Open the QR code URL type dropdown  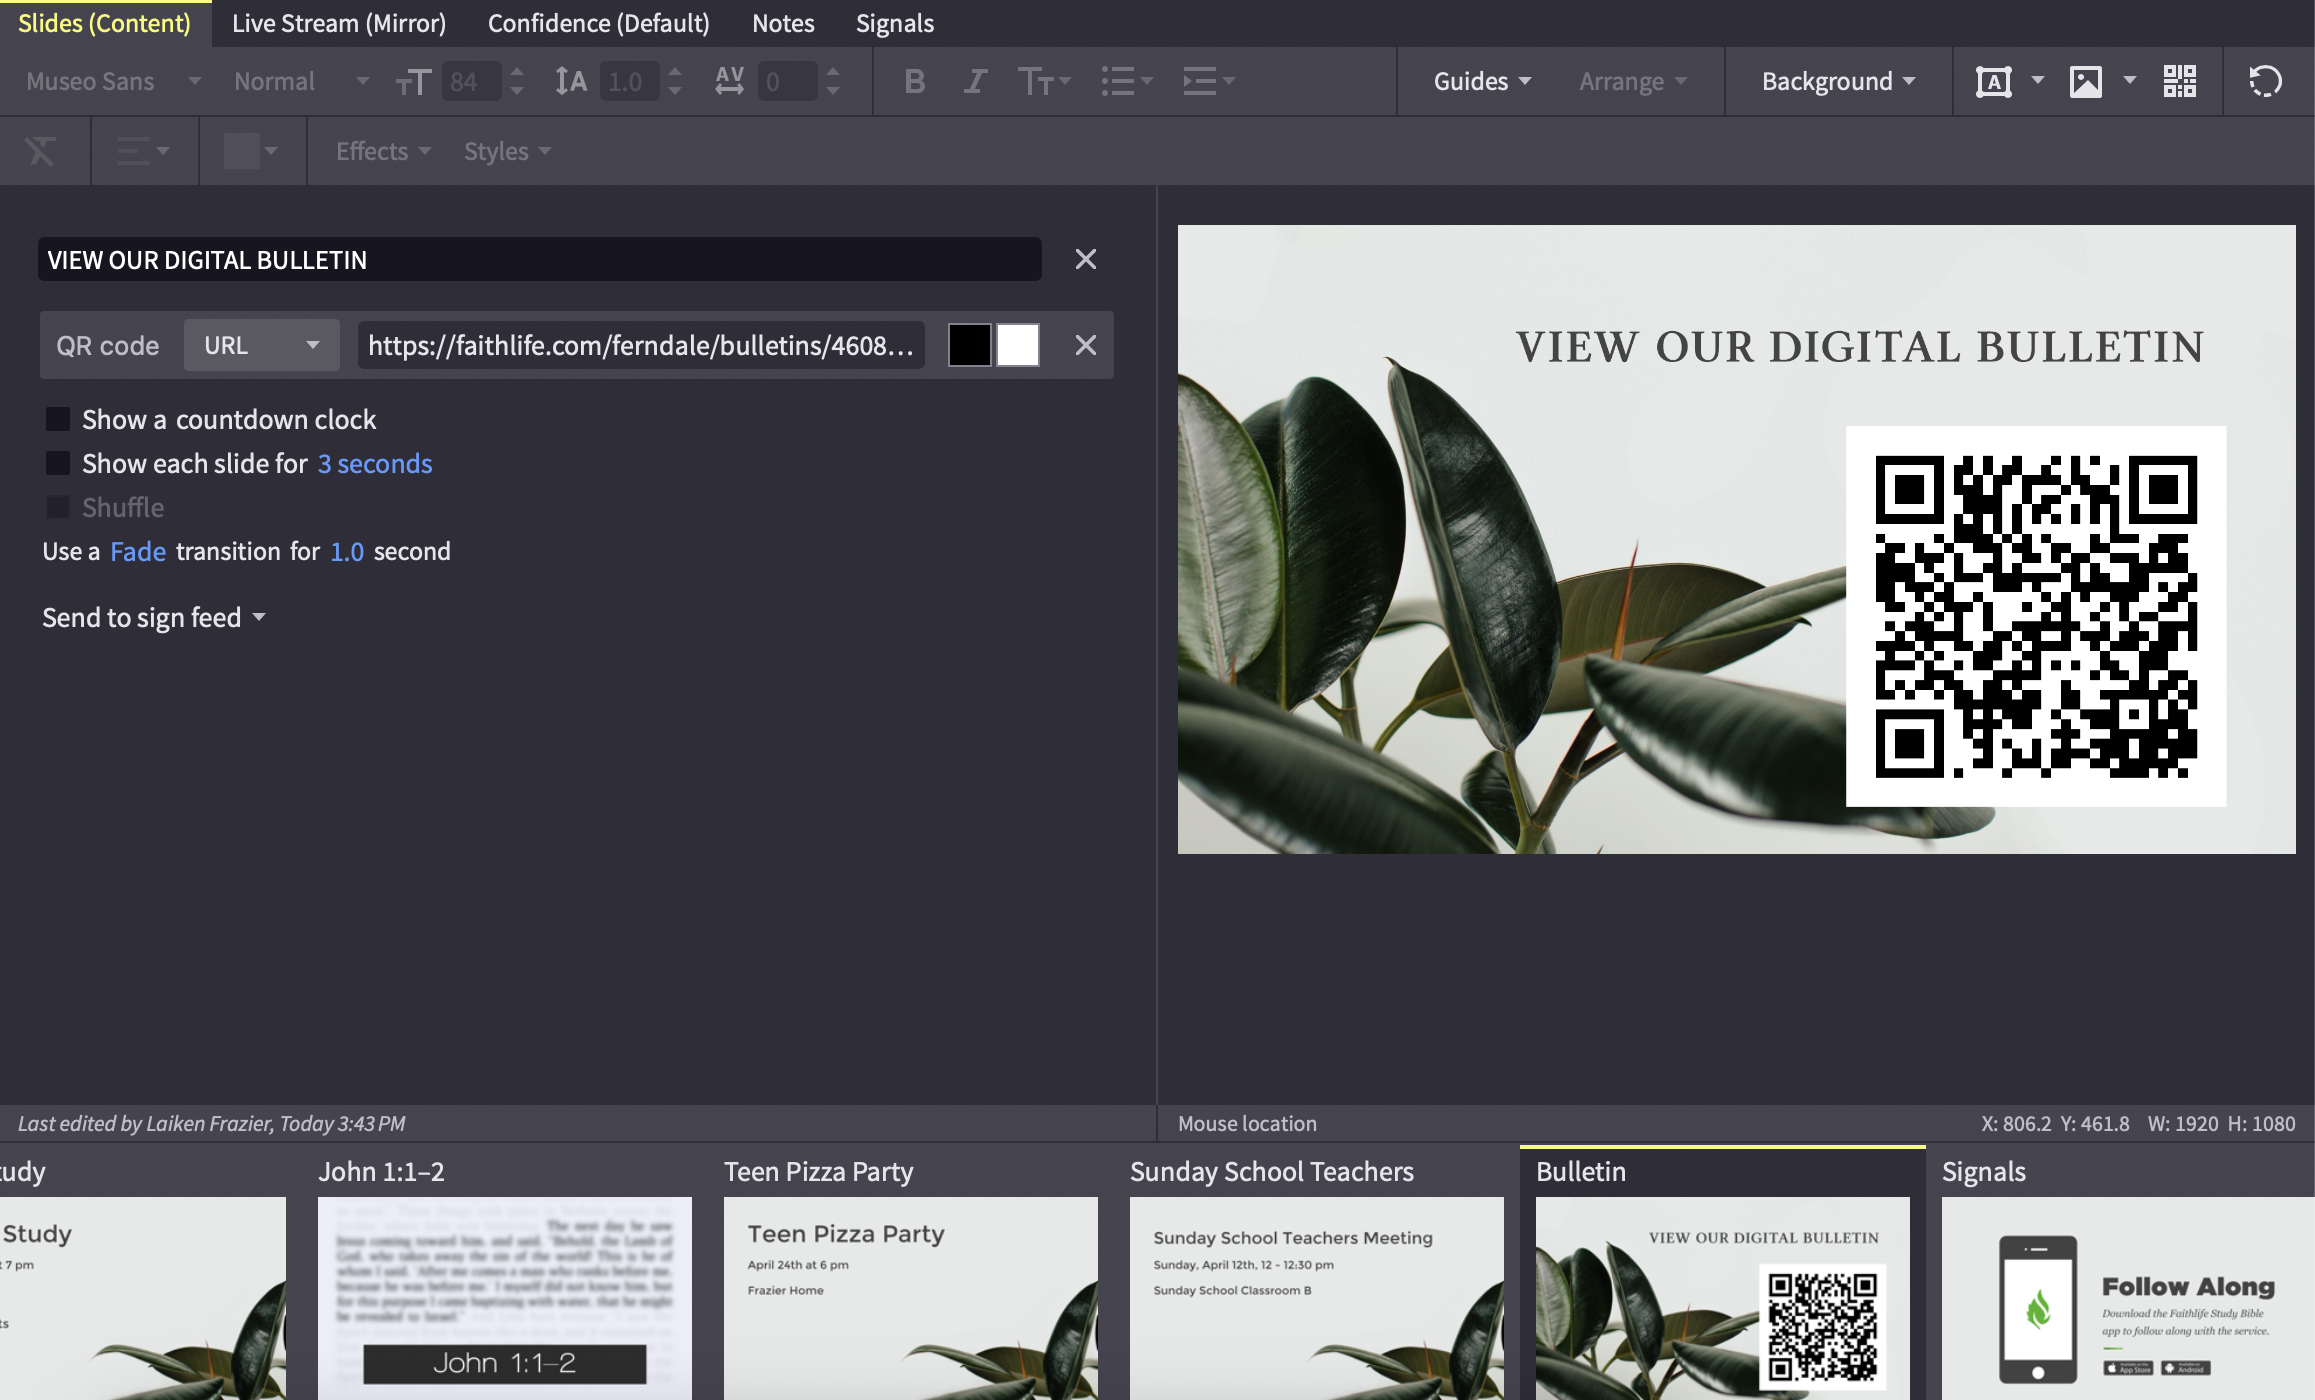pyautogui.click(x=262, y=345)
